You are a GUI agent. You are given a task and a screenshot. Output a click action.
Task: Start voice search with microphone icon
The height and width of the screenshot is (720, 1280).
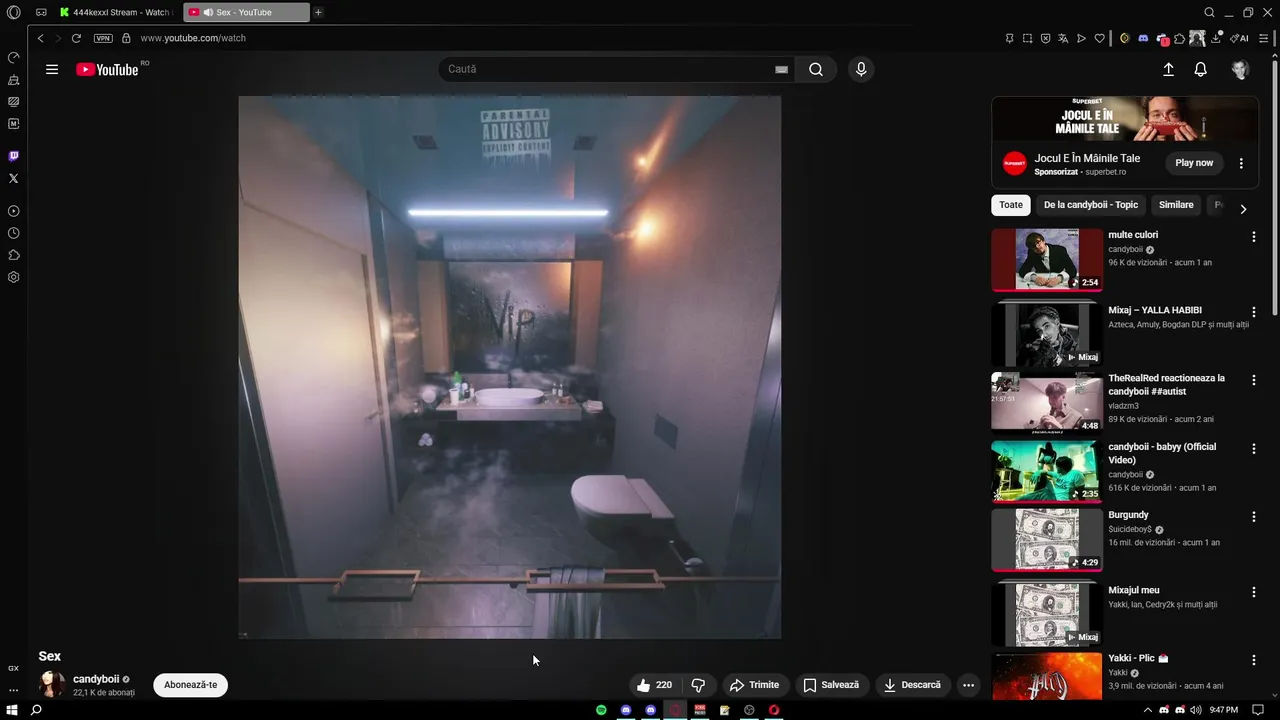coord(860,69)
